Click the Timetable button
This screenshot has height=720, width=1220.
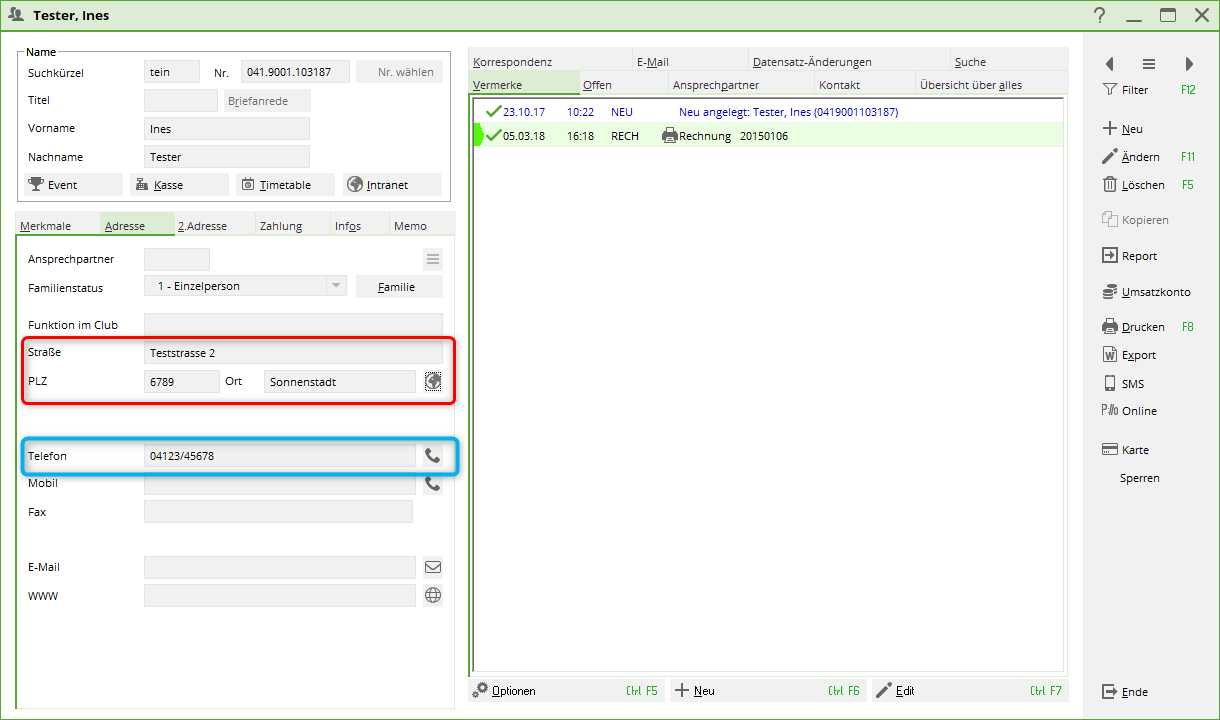coord(285,185)
